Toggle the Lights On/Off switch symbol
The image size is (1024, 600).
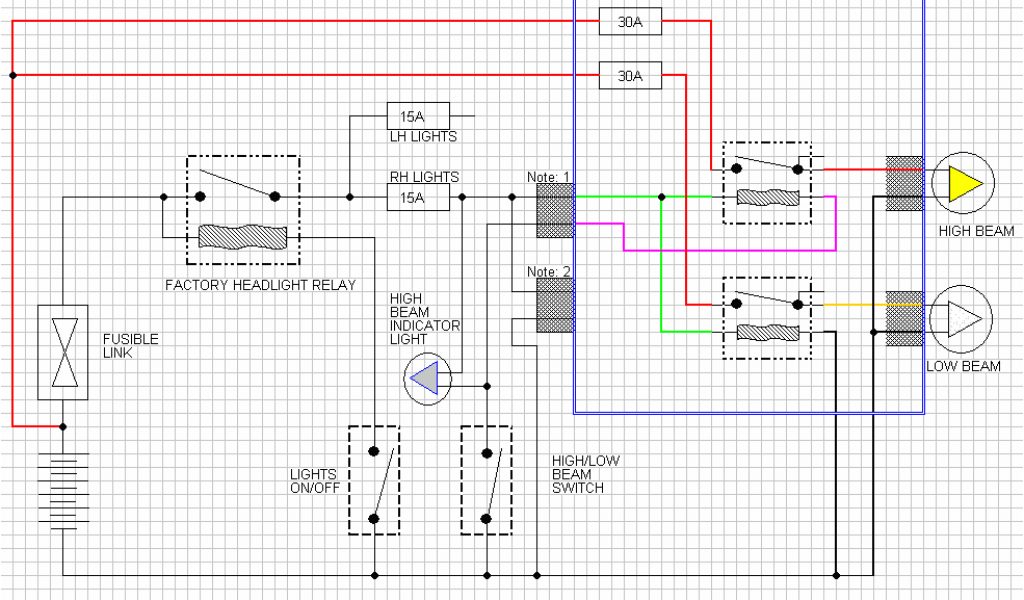point(374,480)
